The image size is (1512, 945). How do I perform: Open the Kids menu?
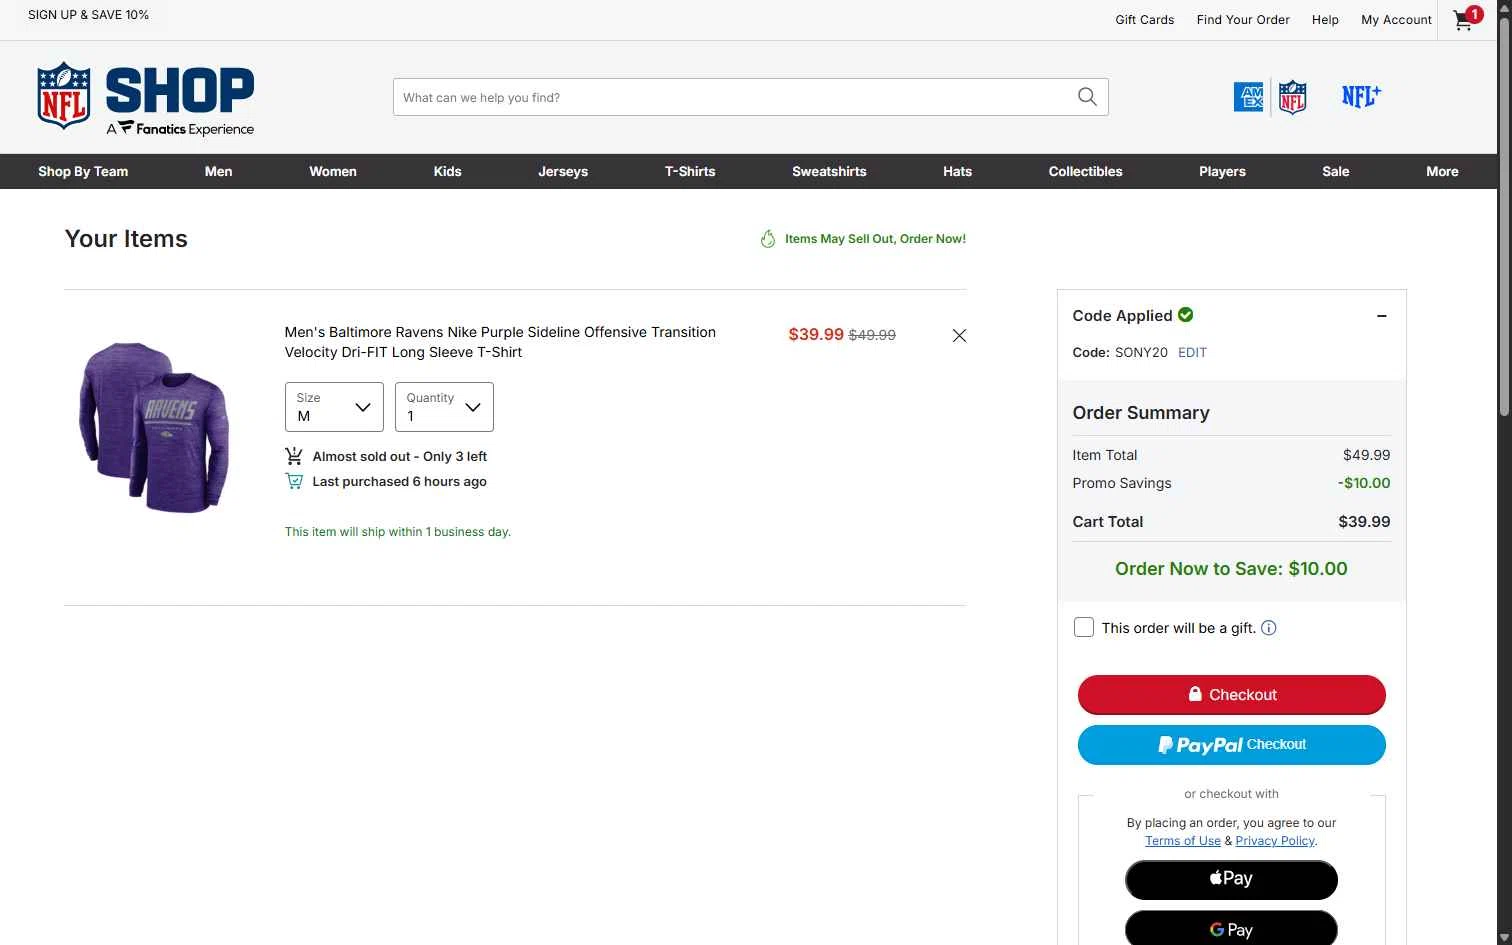pyautogui.click(x=448, y=171)
